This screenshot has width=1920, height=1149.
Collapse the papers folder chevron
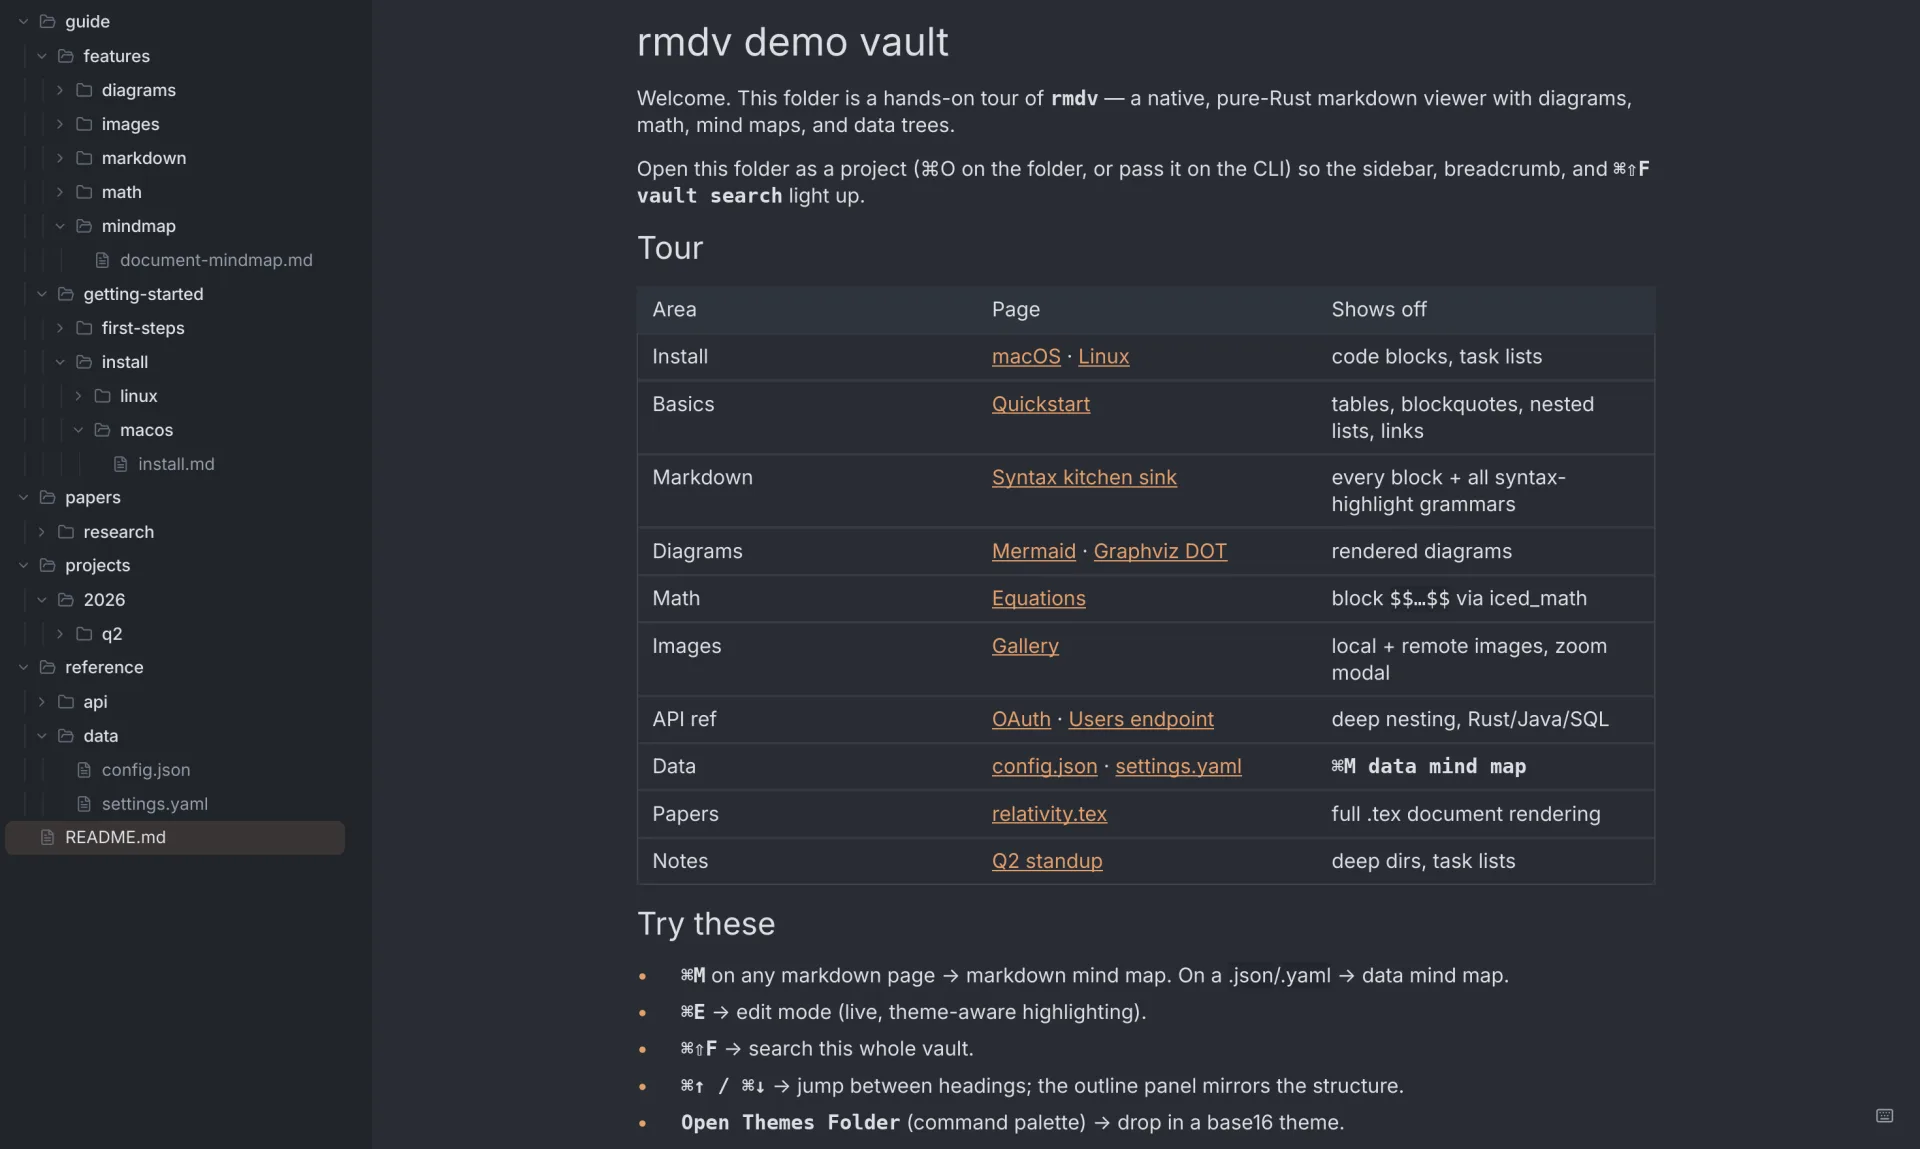(x=23, y=497)
